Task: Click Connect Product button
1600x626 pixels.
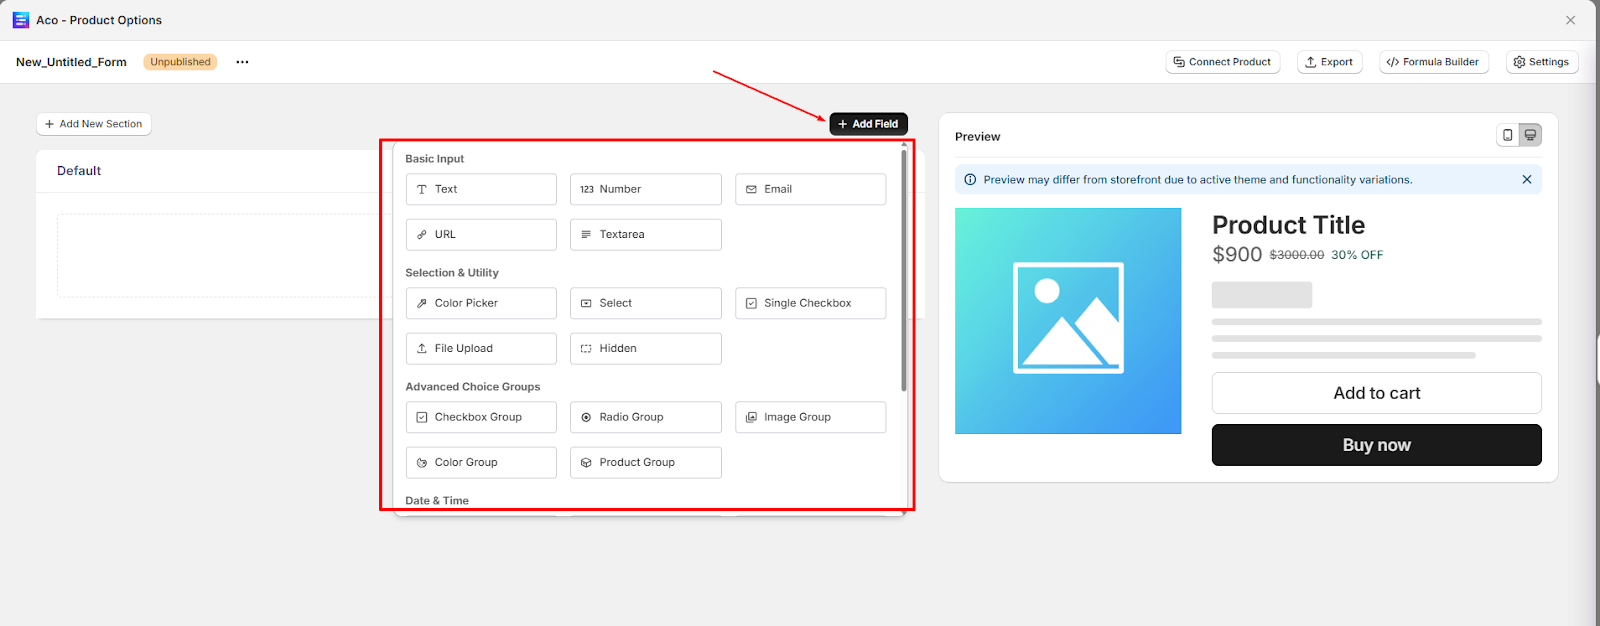Action: (1222, 62)
